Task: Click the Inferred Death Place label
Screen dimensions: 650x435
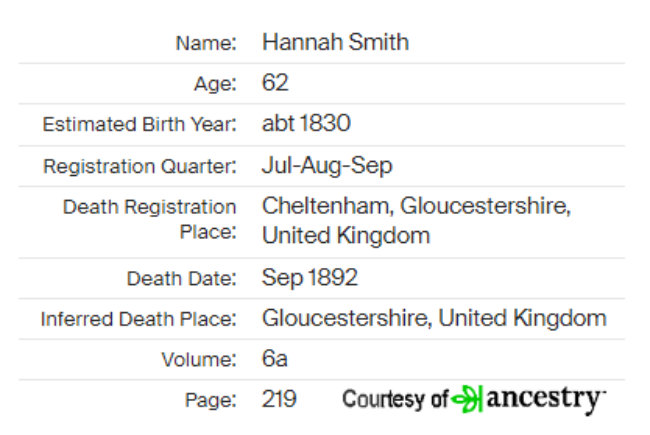Action: point(139,319)
